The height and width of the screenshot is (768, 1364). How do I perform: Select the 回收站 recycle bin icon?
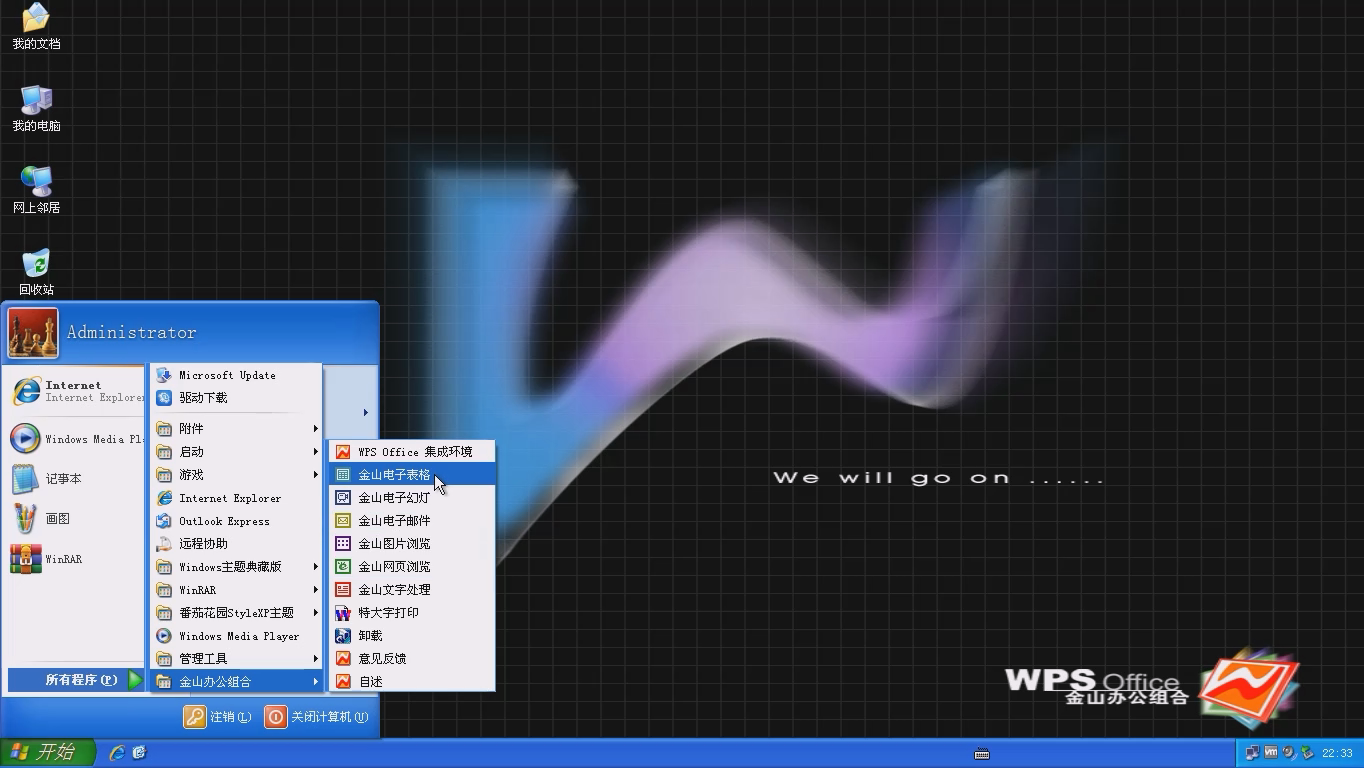tap(36, 272)
